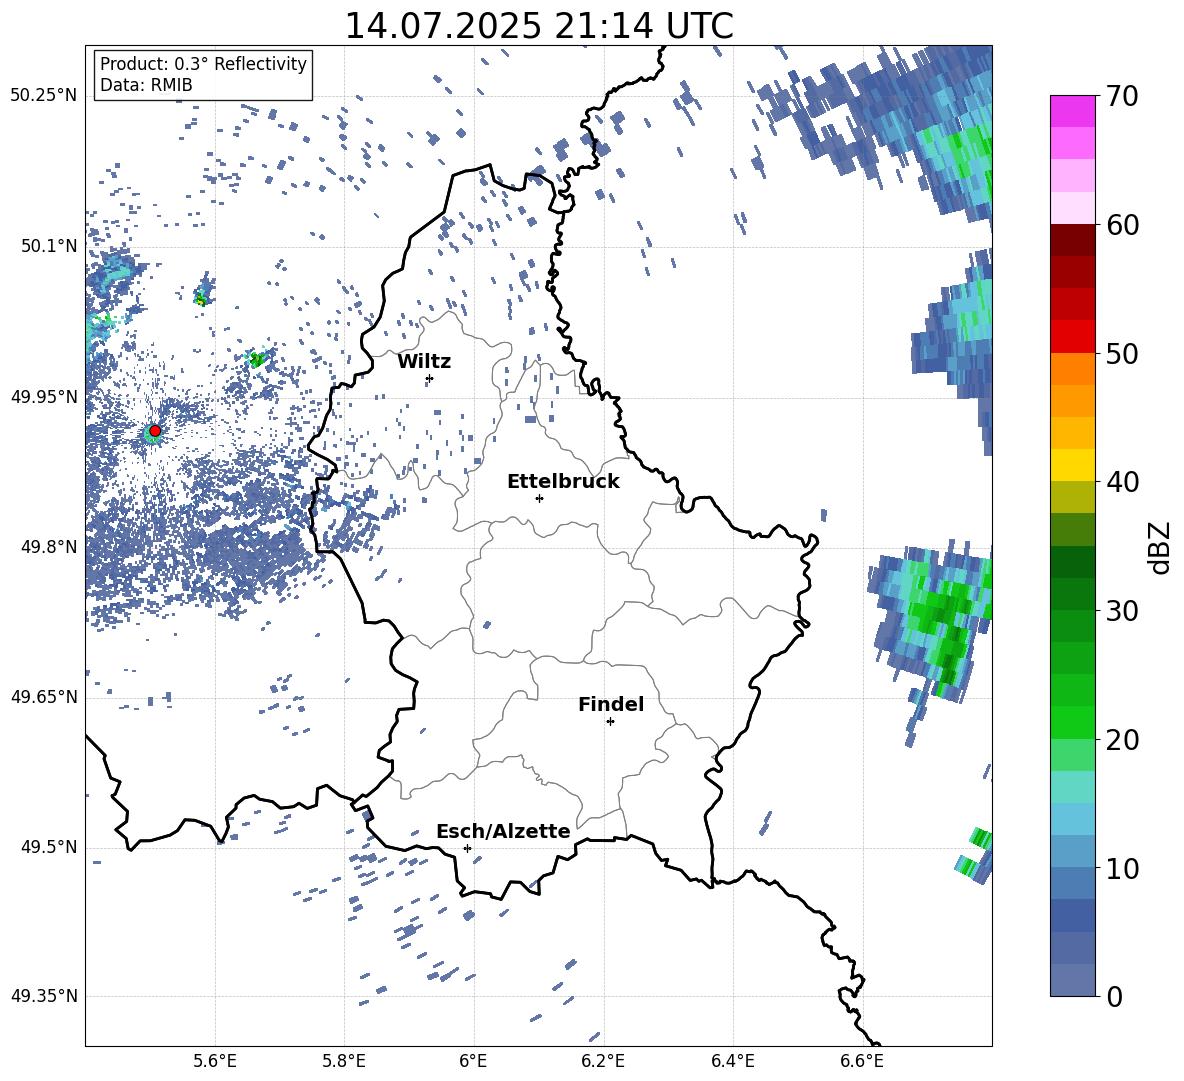Click the 6°E longitude label

(x=473, y=1061)
